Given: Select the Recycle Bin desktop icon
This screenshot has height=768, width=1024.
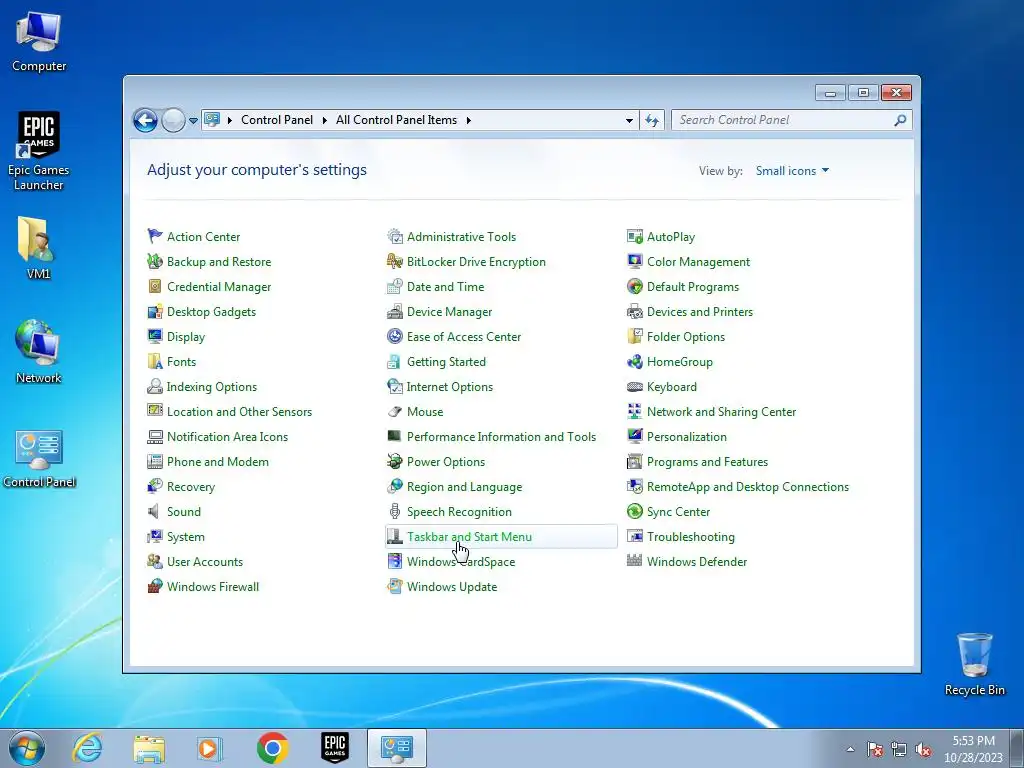Looking at the screenshot, I should 974,664.
